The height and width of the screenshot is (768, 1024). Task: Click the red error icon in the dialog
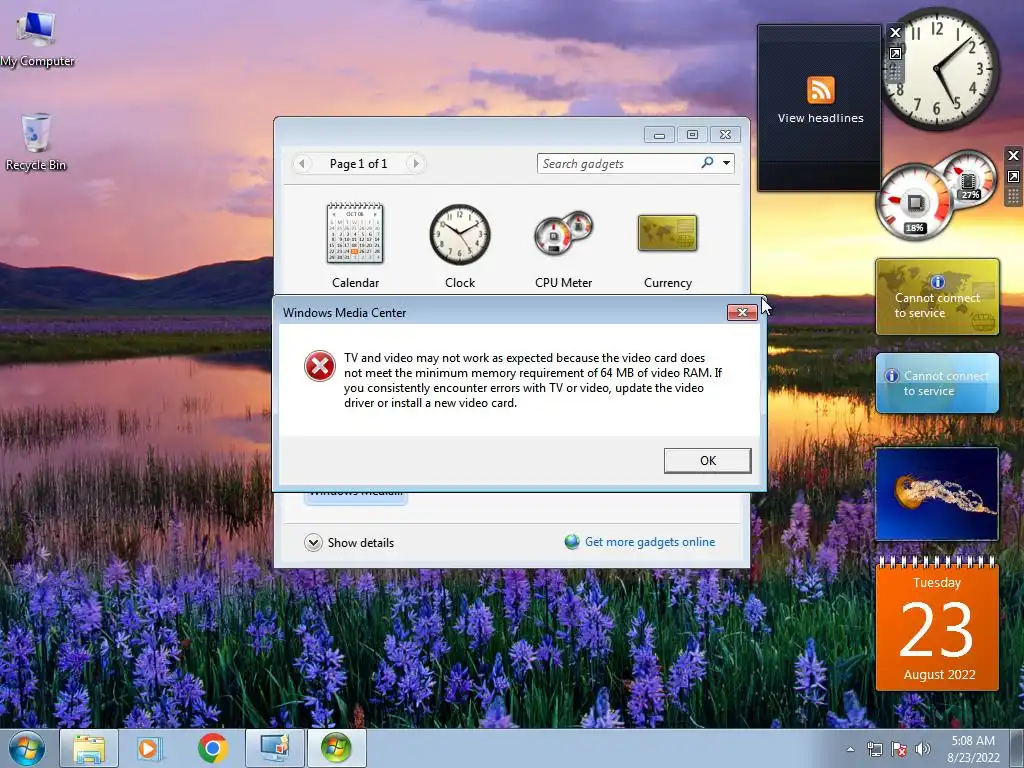(x=320, y=366)
